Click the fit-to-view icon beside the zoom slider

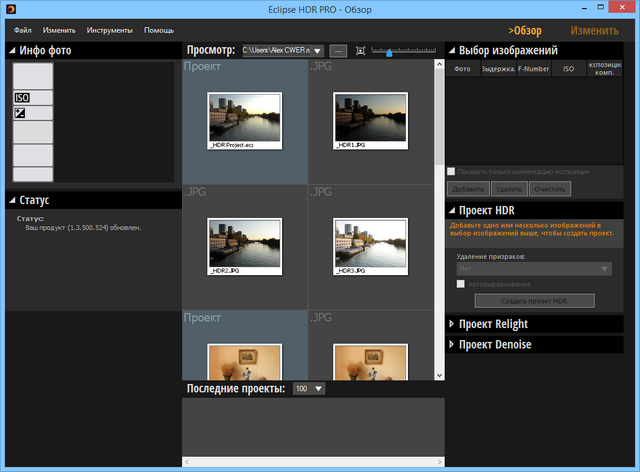(x=360, y=50)
